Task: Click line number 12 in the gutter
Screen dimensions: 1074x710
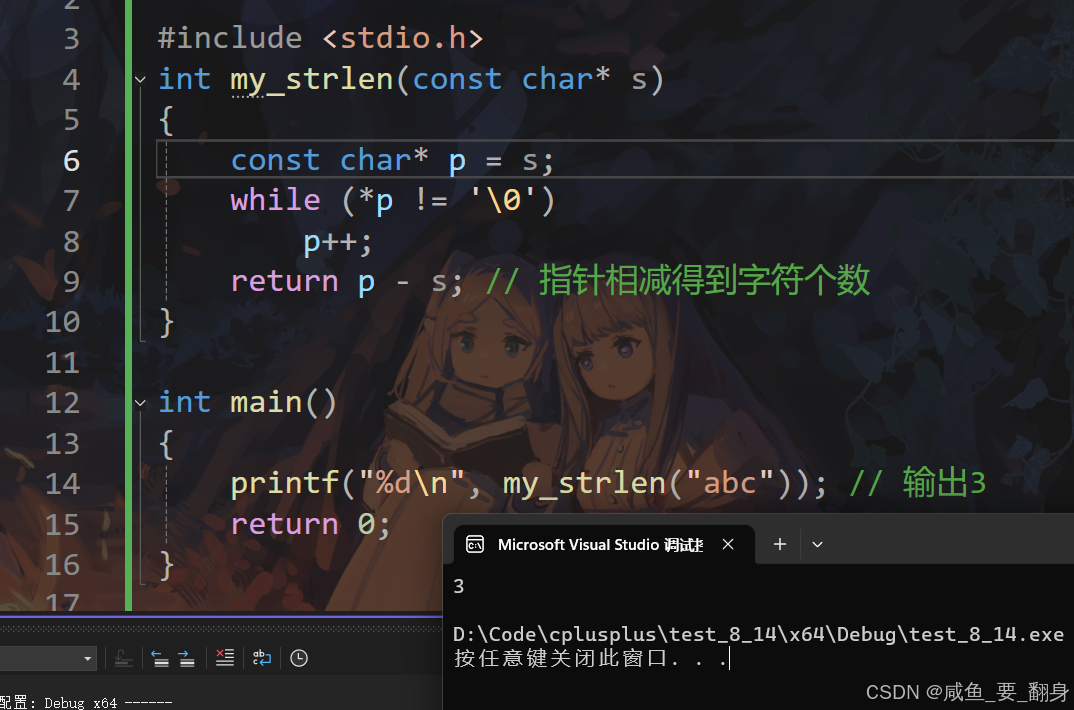Action: (62, 403)
